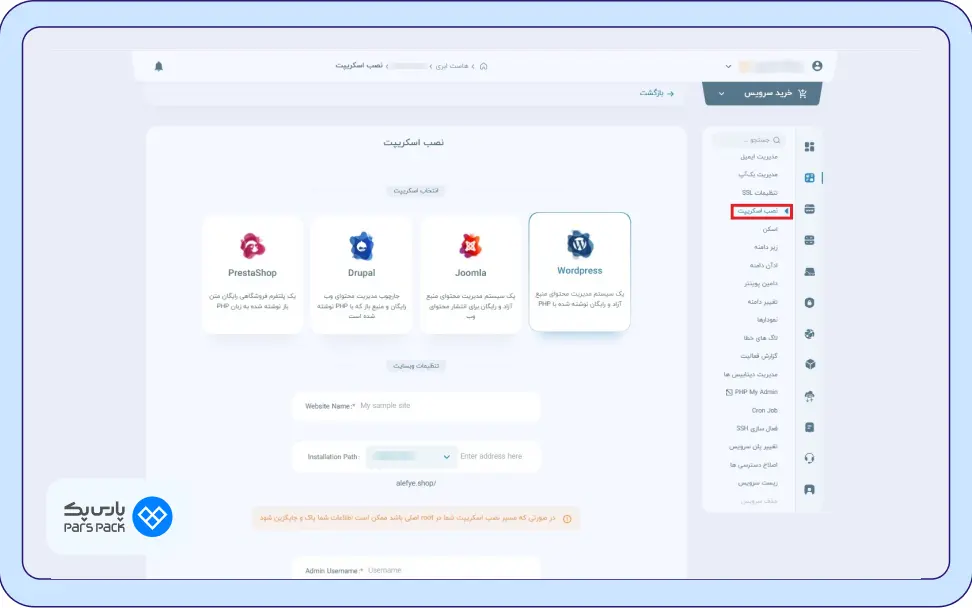Go to home via breadcrumb house icon
Image resolution: width=972 pixels, height=608 pixels.
(x=484, y=66)
